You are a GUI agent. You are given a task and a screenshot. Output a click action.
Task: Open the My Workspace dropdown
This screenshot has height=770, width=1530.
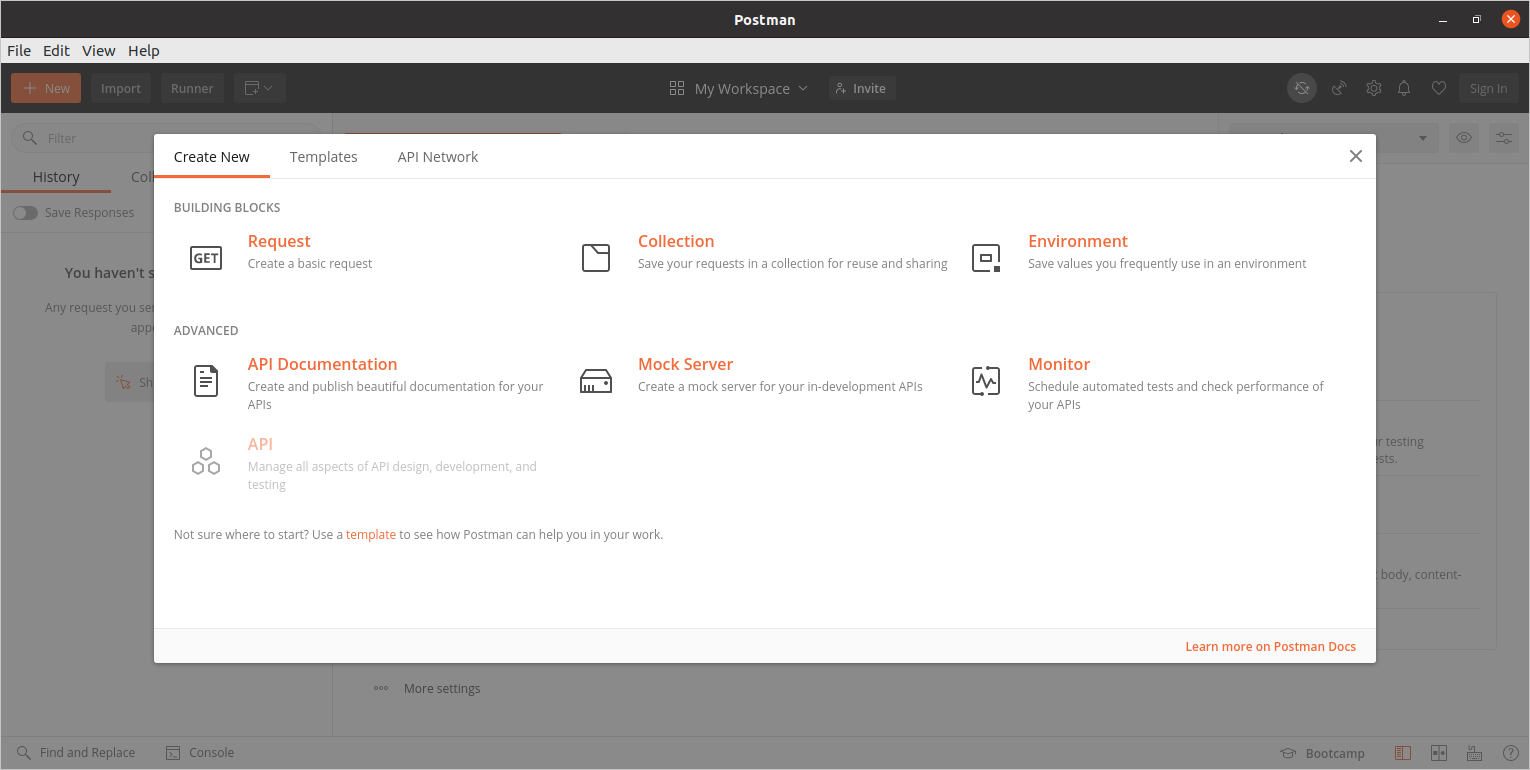pyautogui.click(x=740, y=88)
